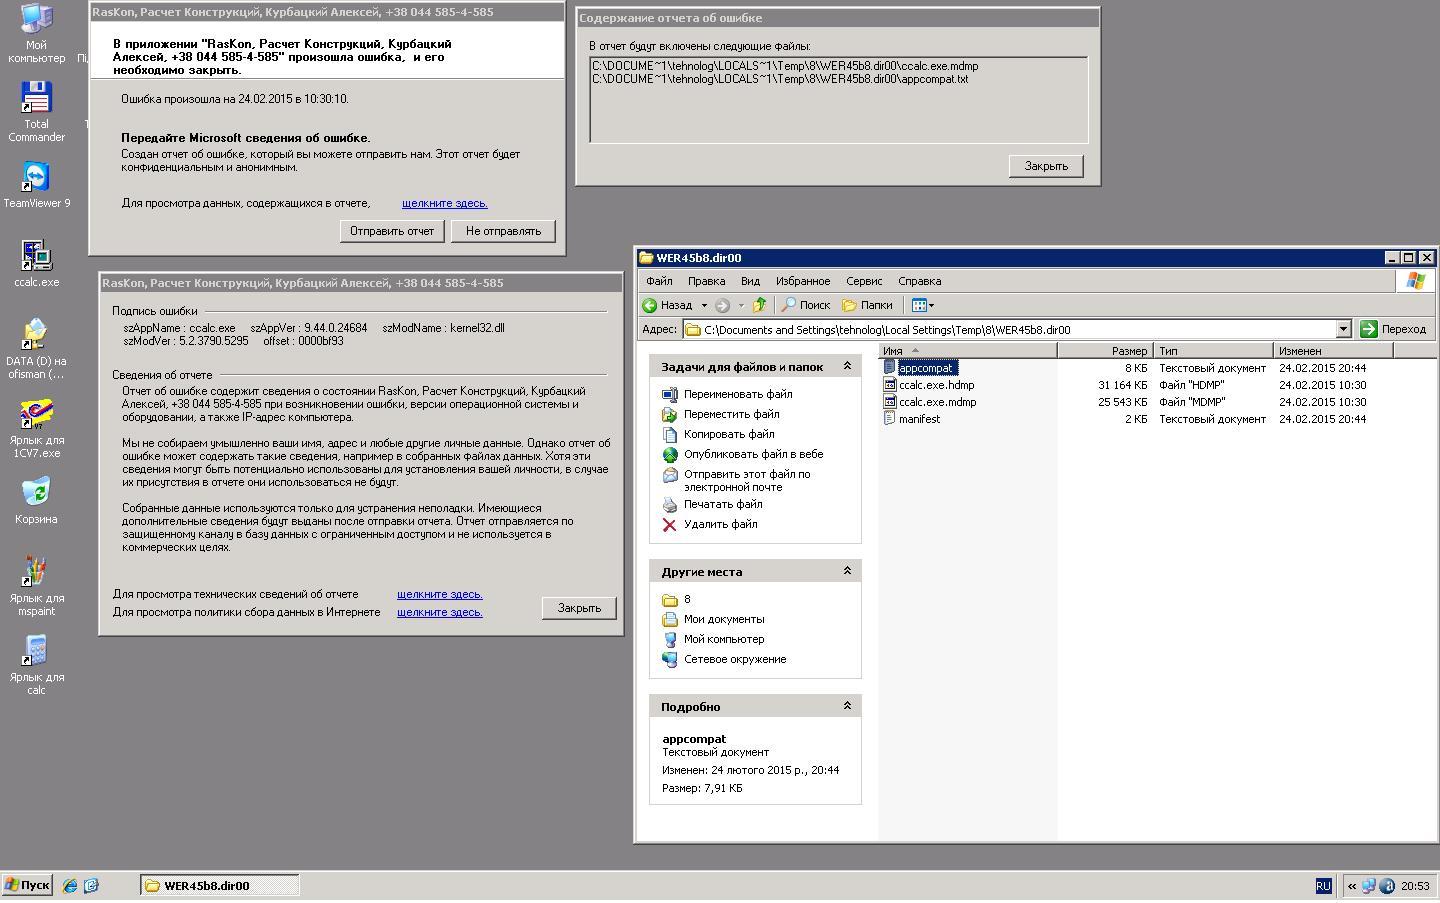Open Мой компьютер in Другие места
The width and height of the screenshot is (1440, 903).
pyautogui.click(x=713, y=639)
